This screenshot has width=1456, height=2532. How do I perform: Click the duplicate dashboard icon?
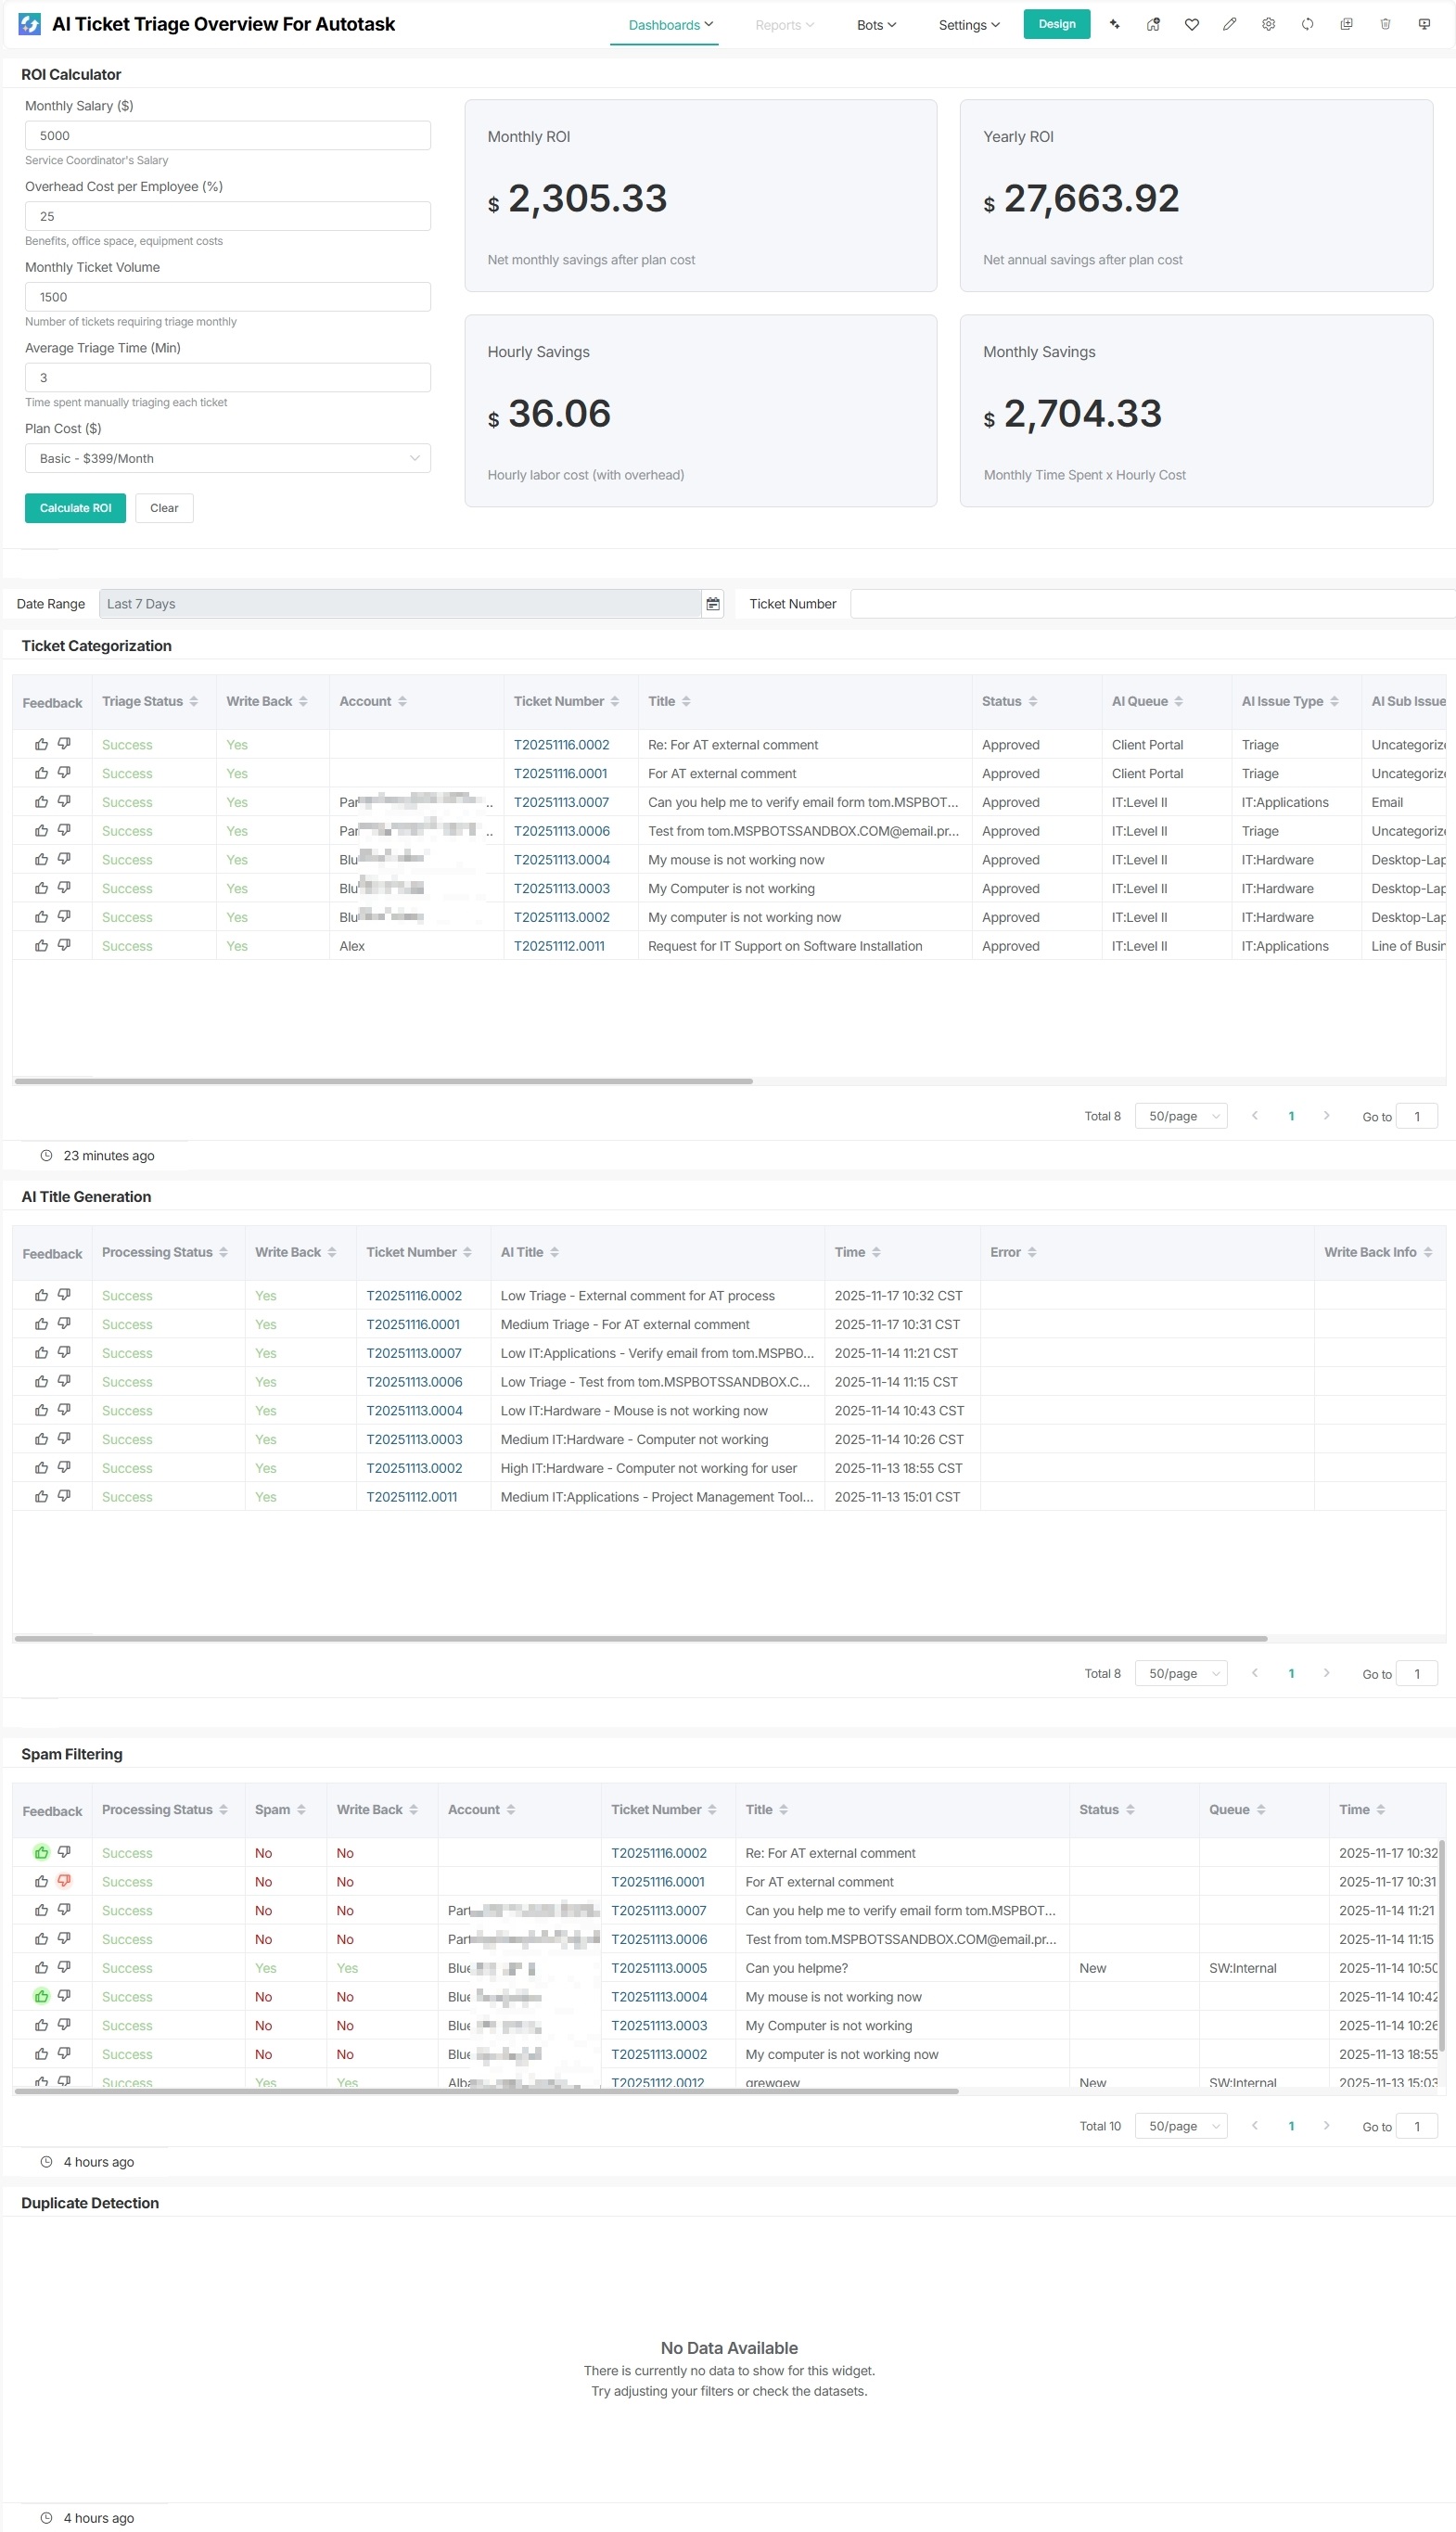1346,24
